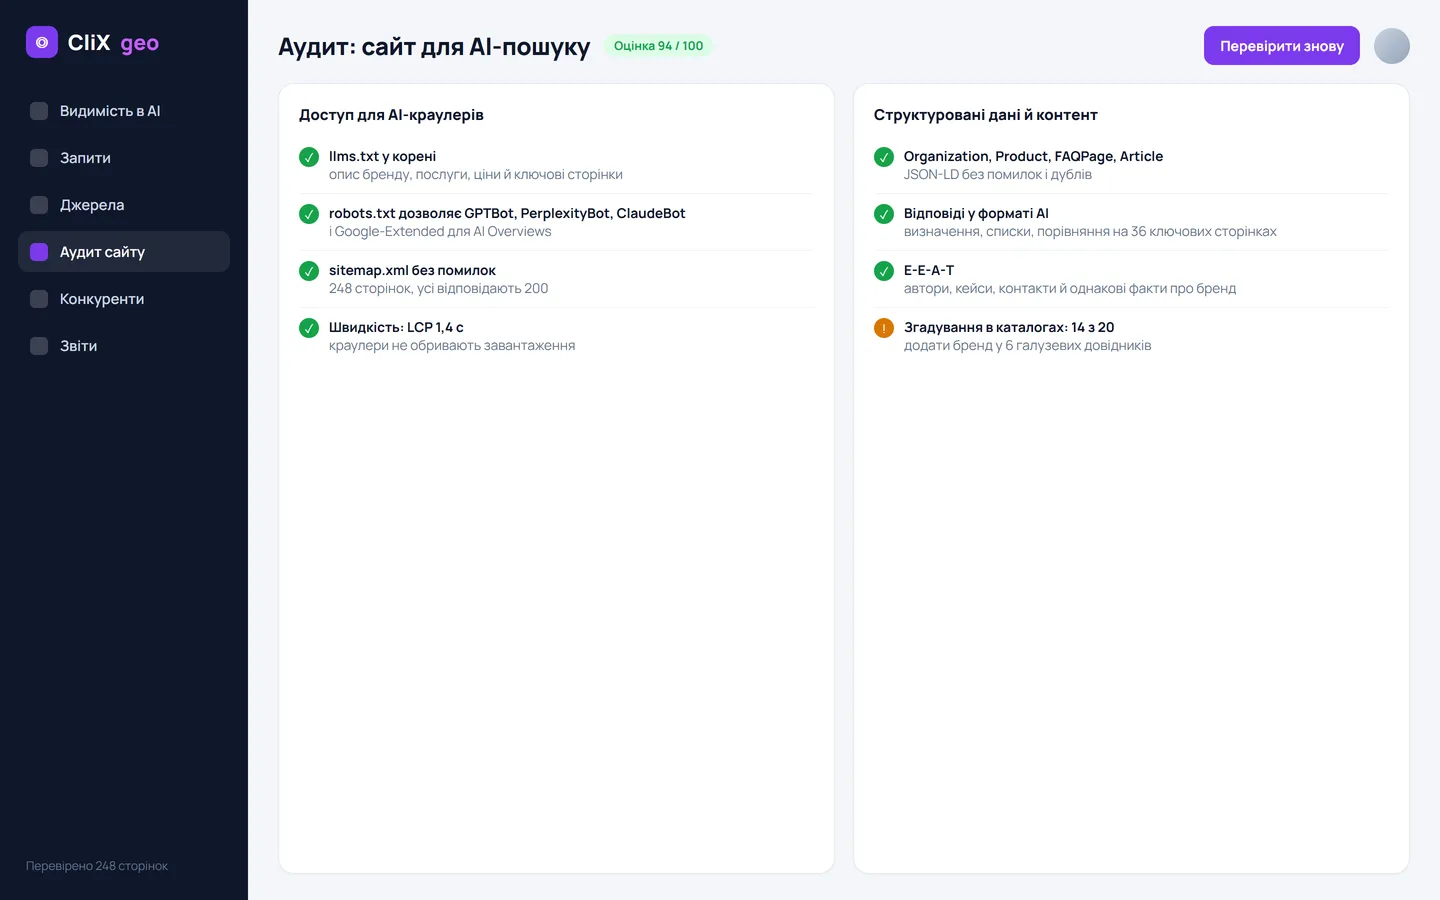The image size is (1440, 900).
Task: Click the CliX geo logo icon
Action: tap(42, 42)
